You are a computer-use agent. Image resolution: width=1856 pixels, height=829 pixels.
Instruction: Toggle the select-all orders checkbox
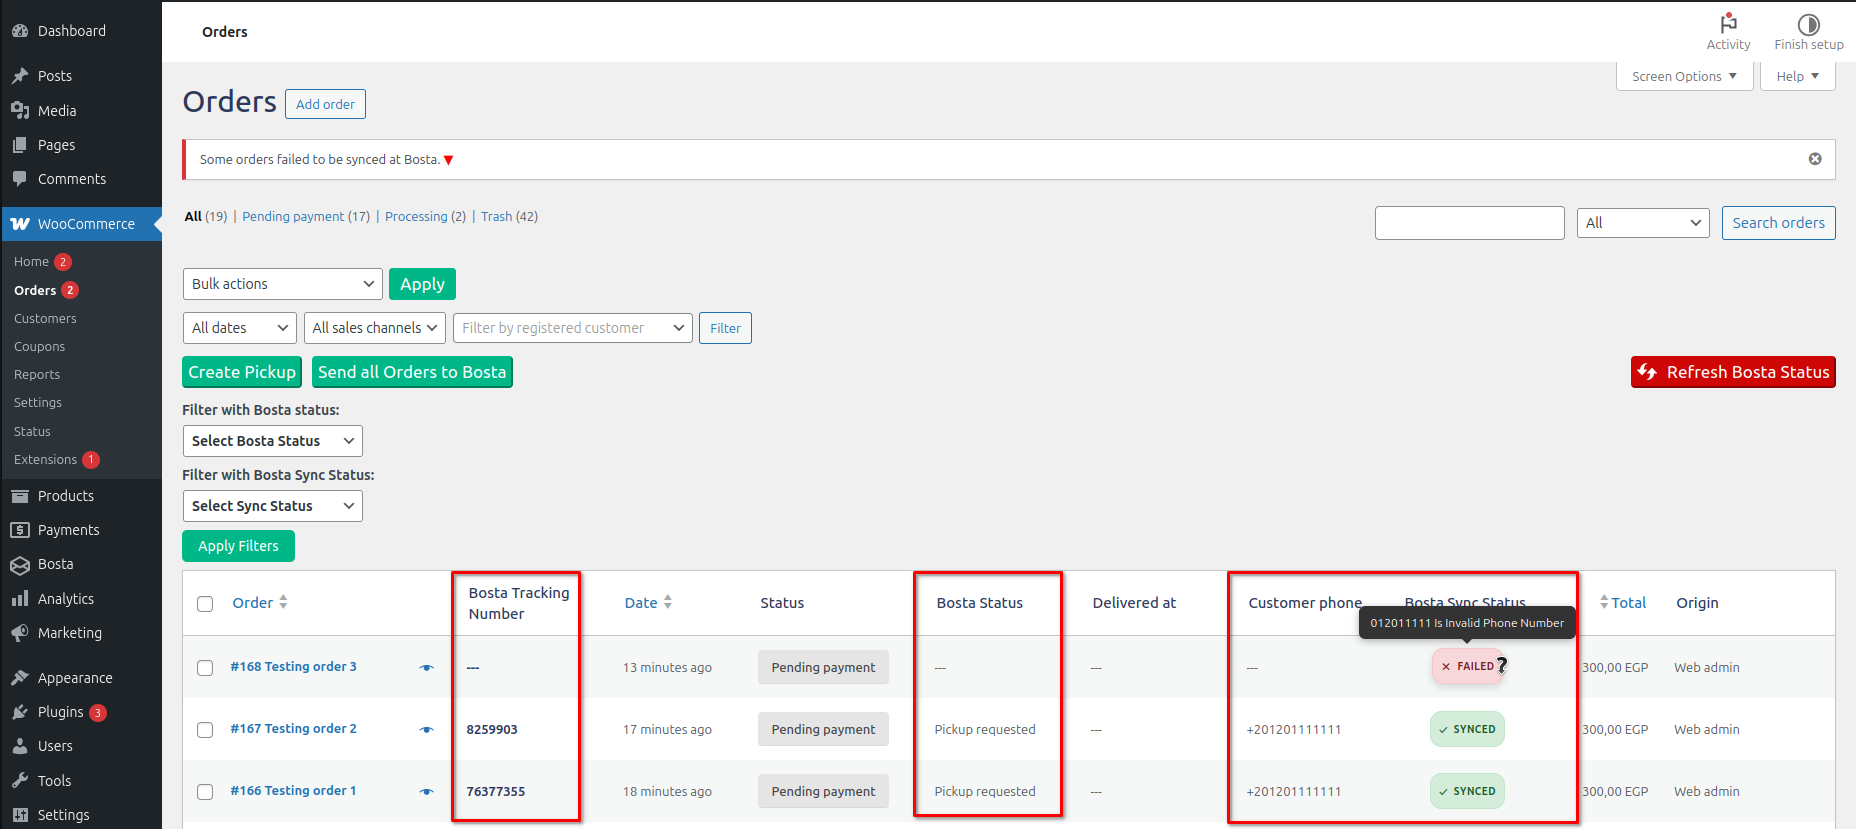pyautogui.click(x=205, y=604)
